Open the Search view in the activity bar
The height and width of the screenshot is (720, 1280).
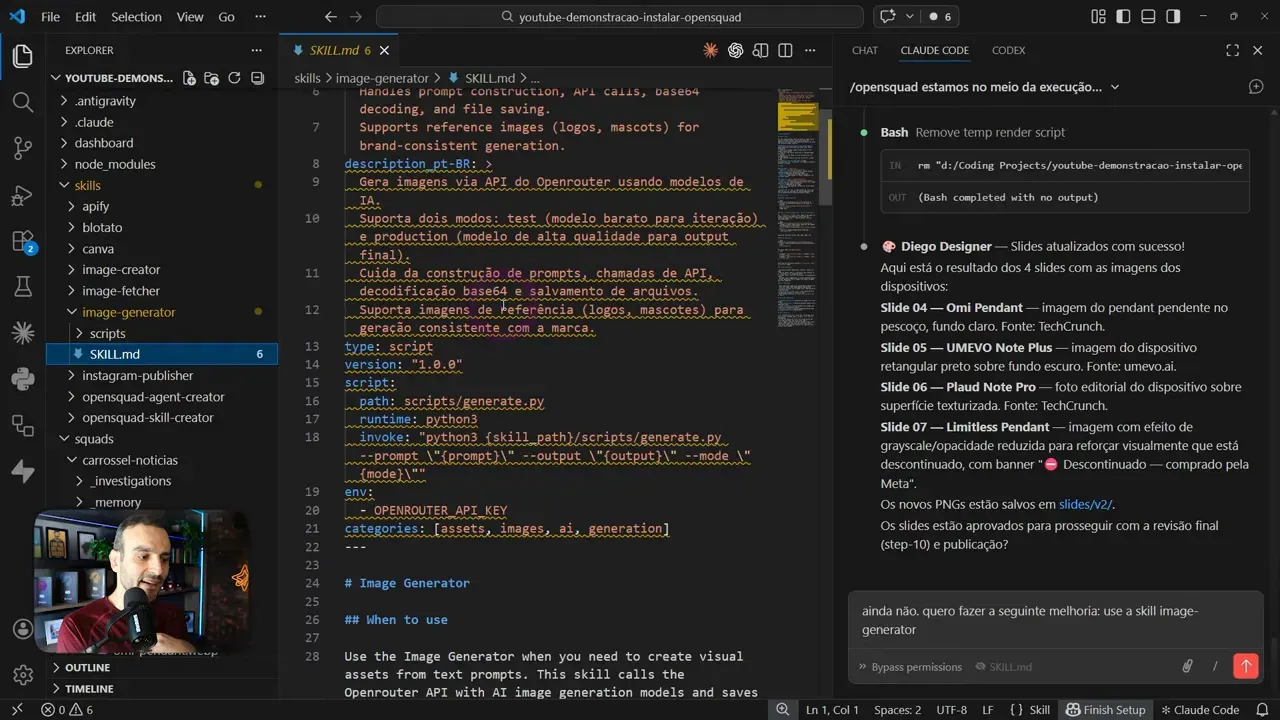22,101
